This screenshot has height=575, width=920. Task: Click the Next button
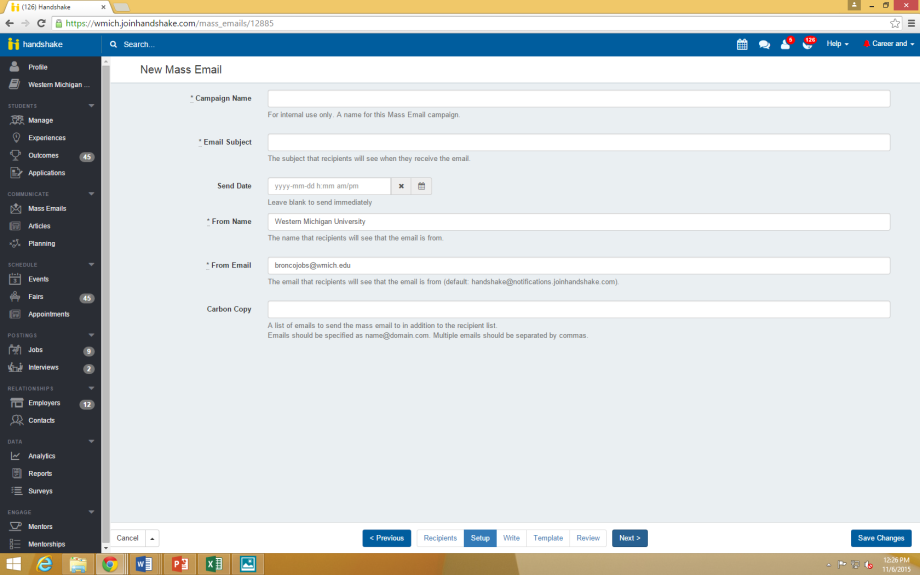[630, 538]
